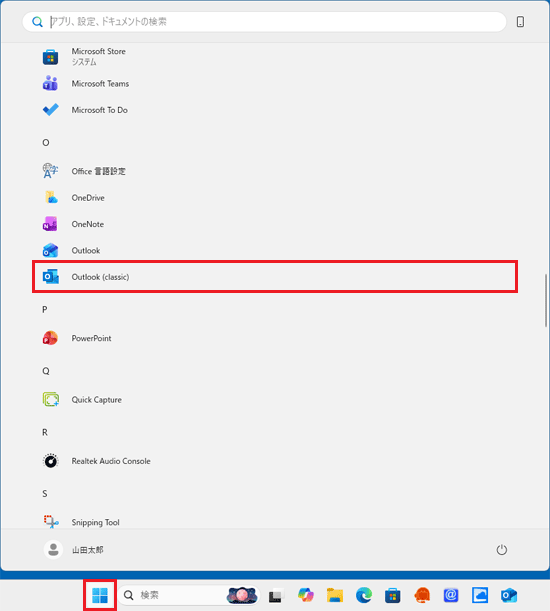
Task: Click the app list vertical scrollbar
Action: click(x=546, y=301)
